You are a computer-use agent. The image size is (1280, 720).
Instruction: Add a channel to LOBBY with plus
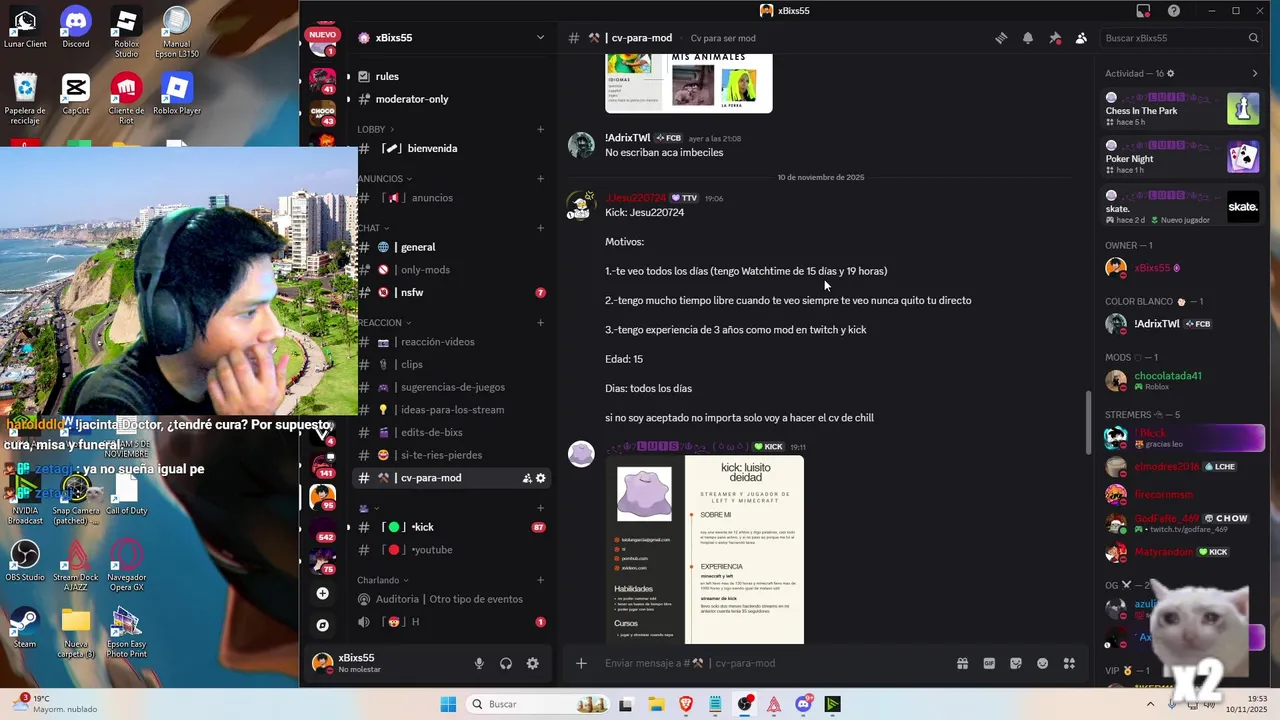[540, 129]
